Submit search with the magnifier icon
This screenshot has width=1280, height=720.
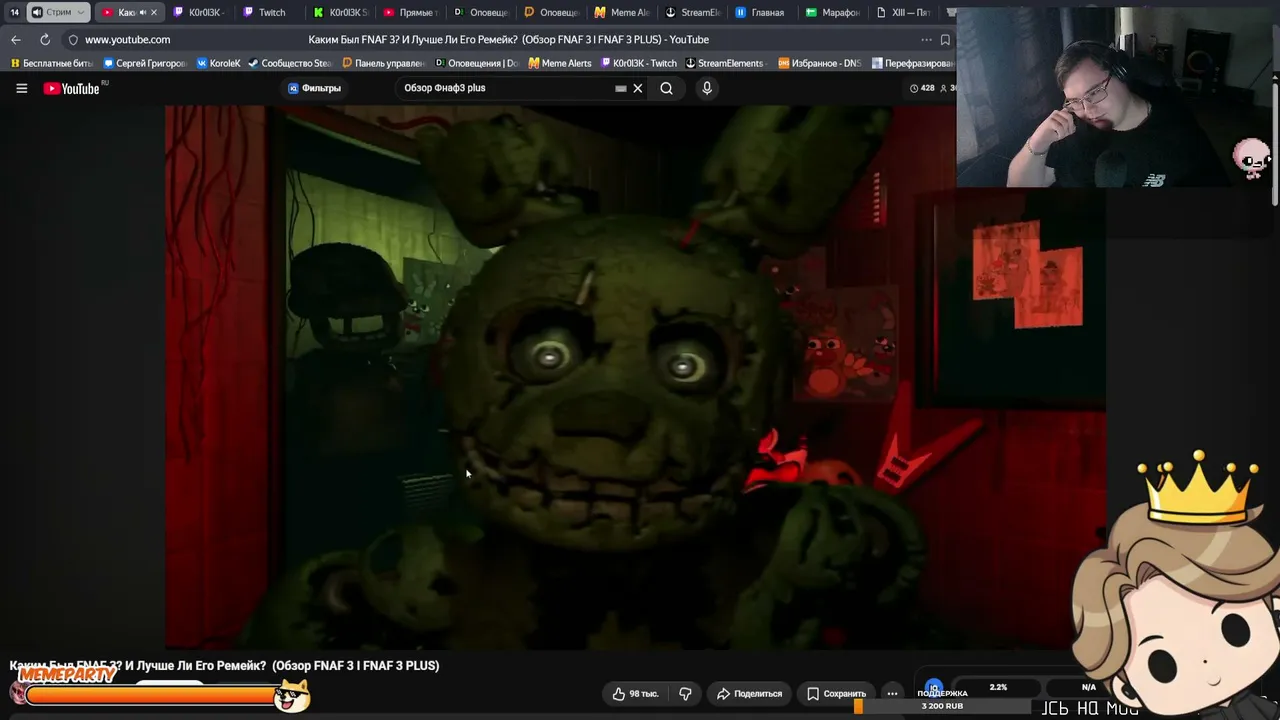point(666,88)
